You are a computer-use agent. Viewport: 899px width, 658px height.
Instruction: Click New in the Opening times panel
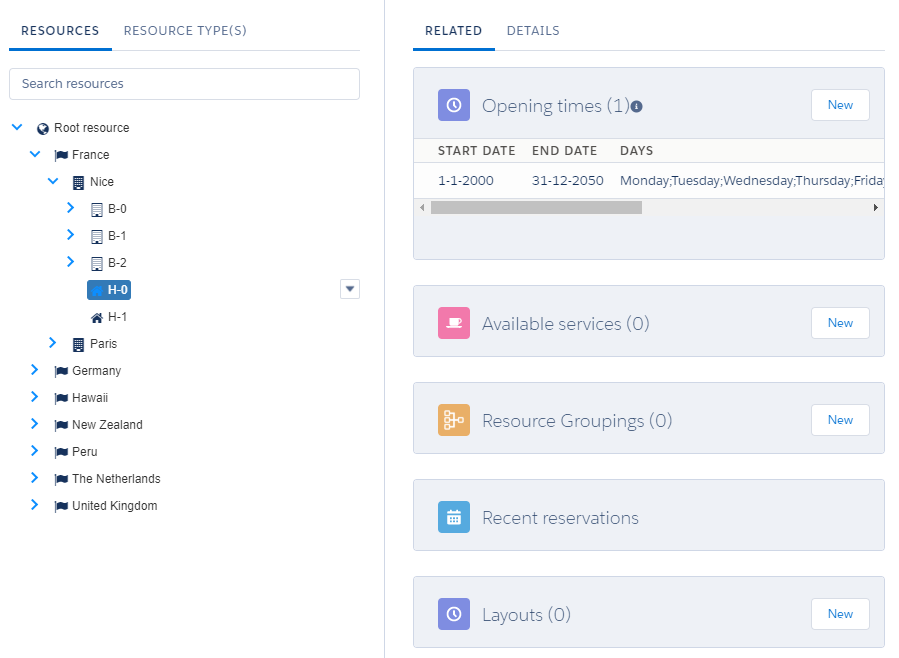839,104
